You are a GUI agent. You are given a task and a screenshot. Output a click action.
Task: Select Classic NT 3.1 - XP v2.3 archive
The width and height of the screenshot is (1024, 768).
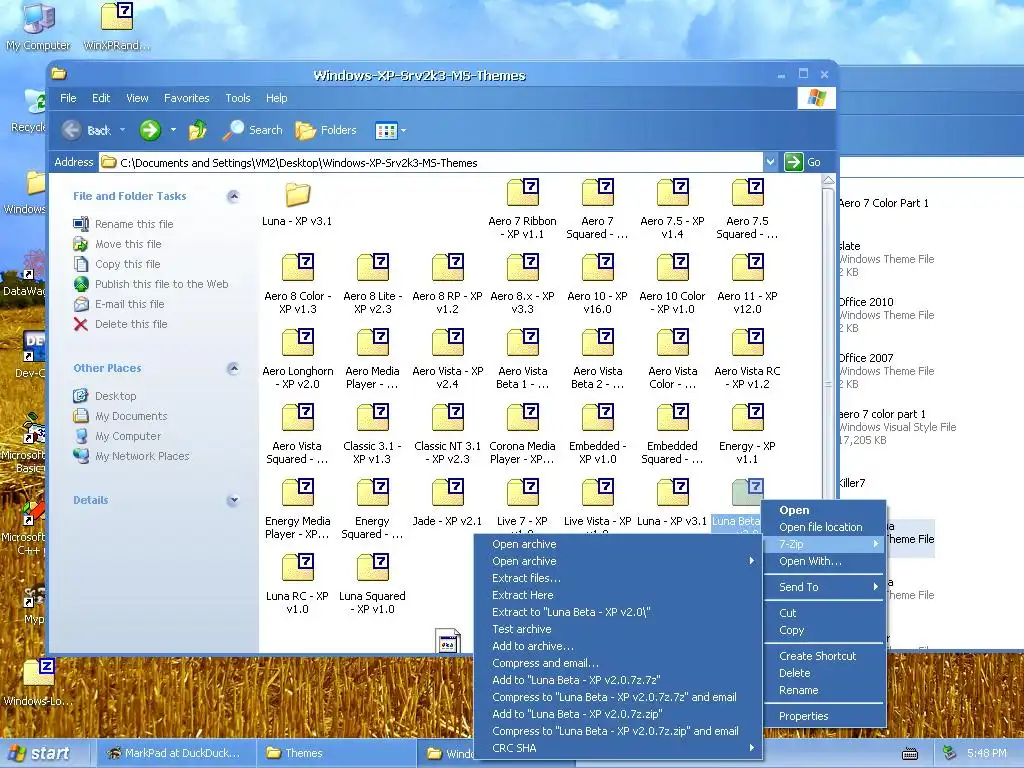point(447,434)
